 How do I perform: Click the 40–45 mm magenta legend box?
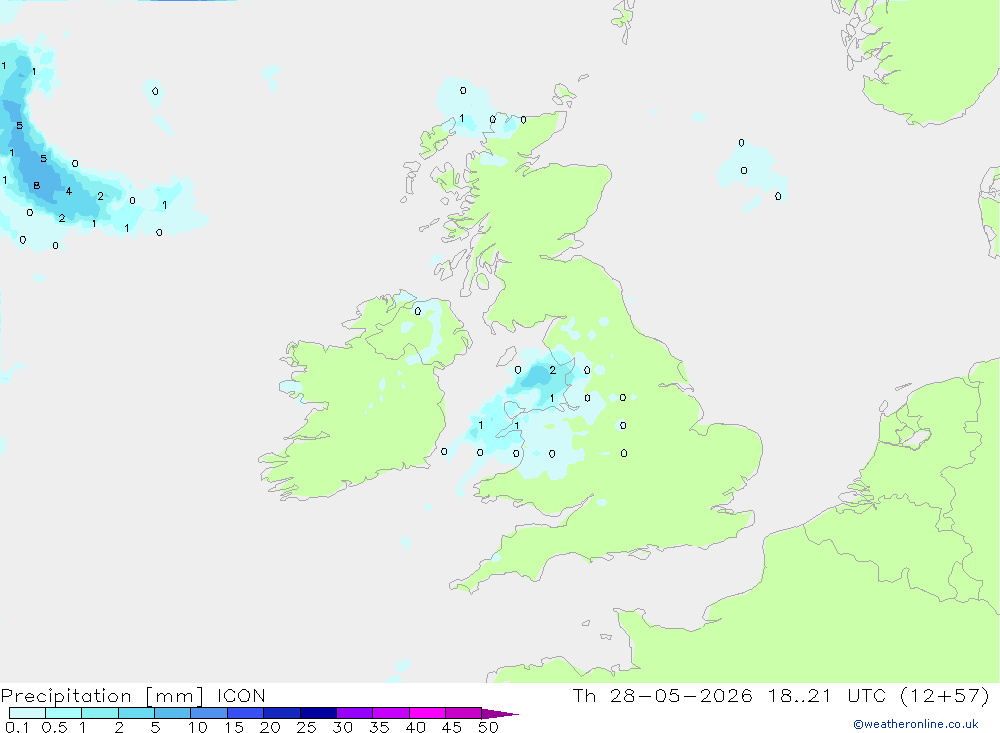pyautogui.click(x=427, y=713)
